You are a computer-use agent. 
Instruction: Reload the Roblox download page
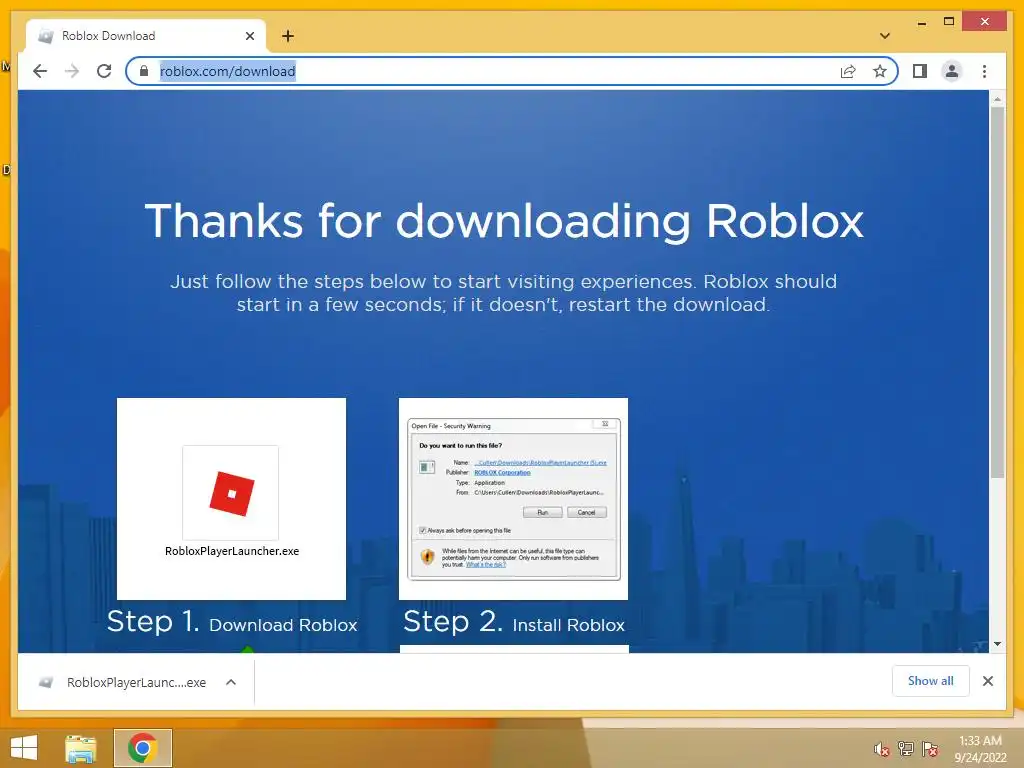click(x=104, y=71)
